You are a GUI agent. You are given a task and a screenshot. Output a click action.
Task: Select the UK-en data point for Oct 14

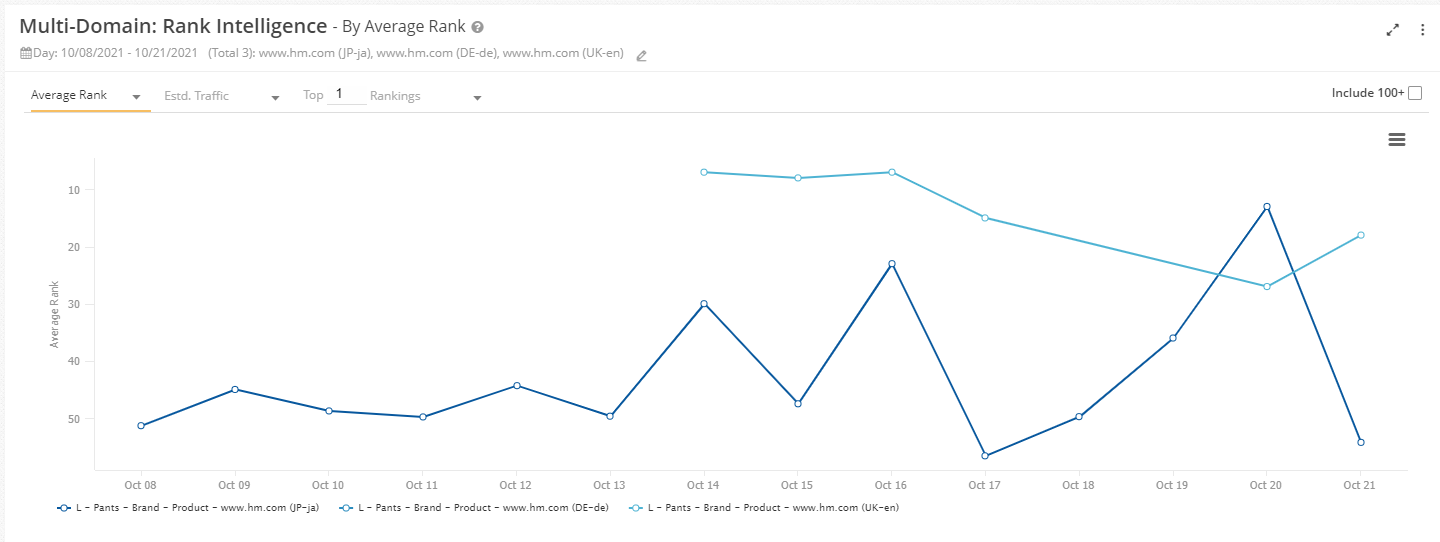pyautogui.click(x=704, y=172)
